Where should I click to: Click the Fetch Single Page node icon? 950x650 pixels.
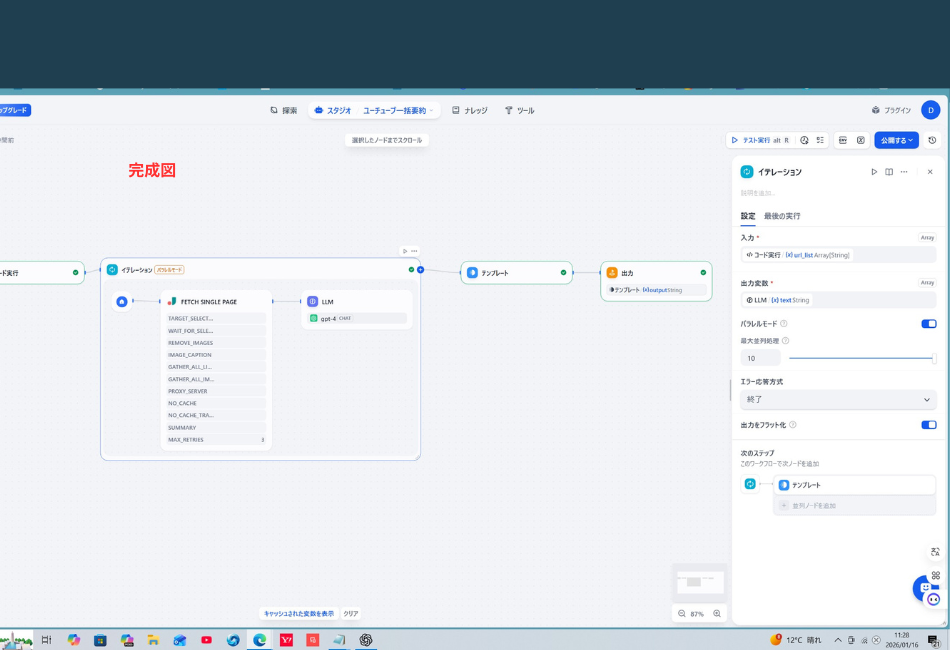[172, 301]
